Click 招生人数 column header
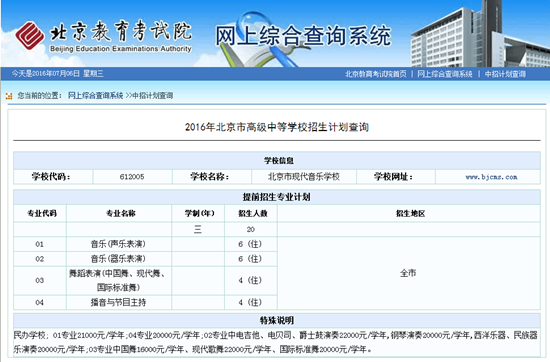This screenshot has width=550, height=362. [253, 213]
